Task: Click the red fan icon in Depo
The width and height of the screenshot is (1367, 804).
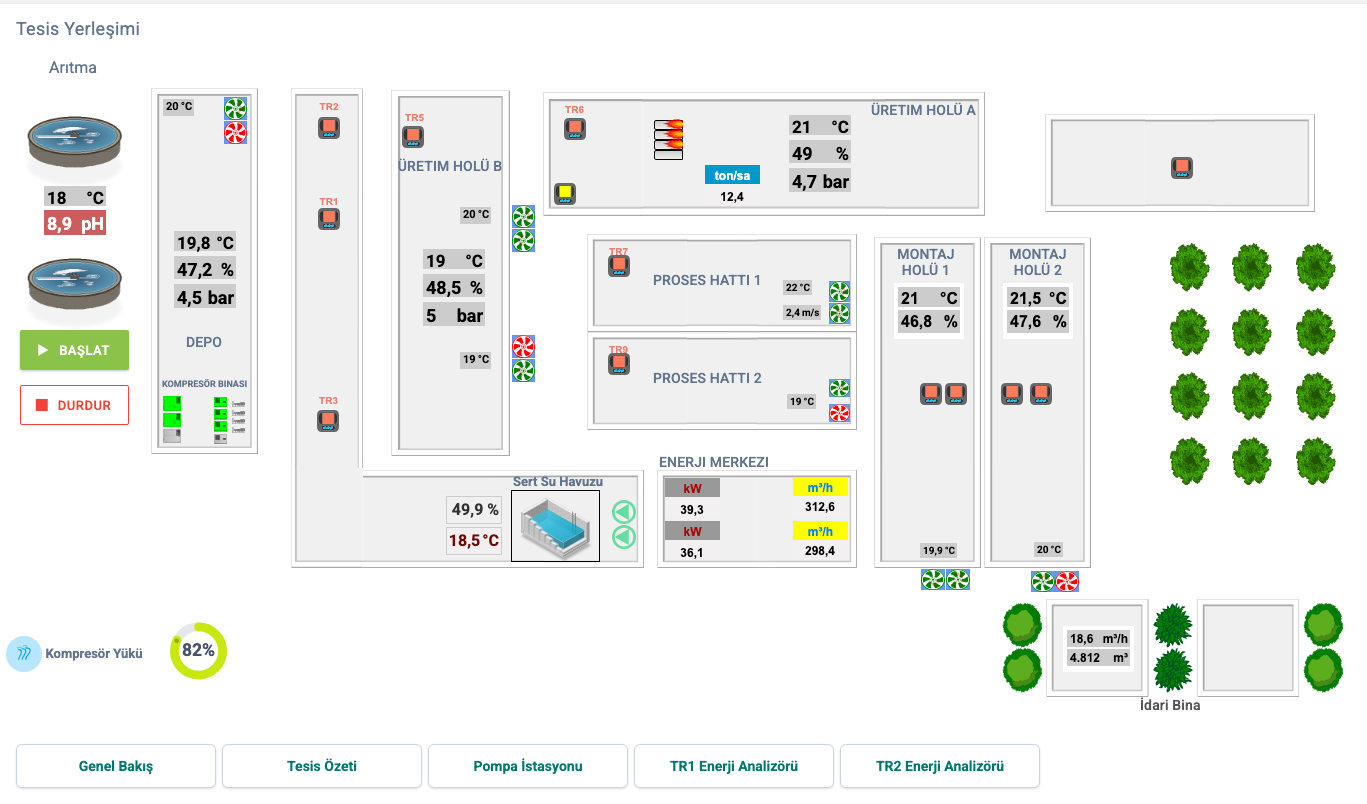Action: tap(236, 133)
